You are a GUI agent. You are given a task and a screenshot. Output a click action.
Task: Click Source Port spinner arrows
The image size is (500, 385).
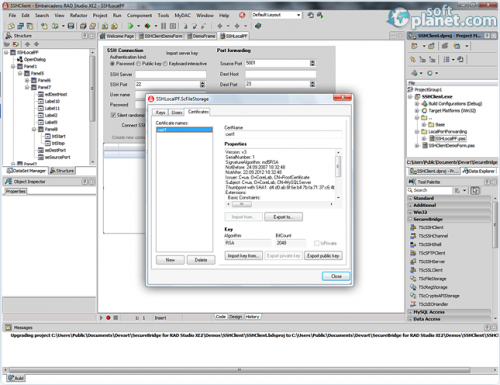tap(312, 63)
